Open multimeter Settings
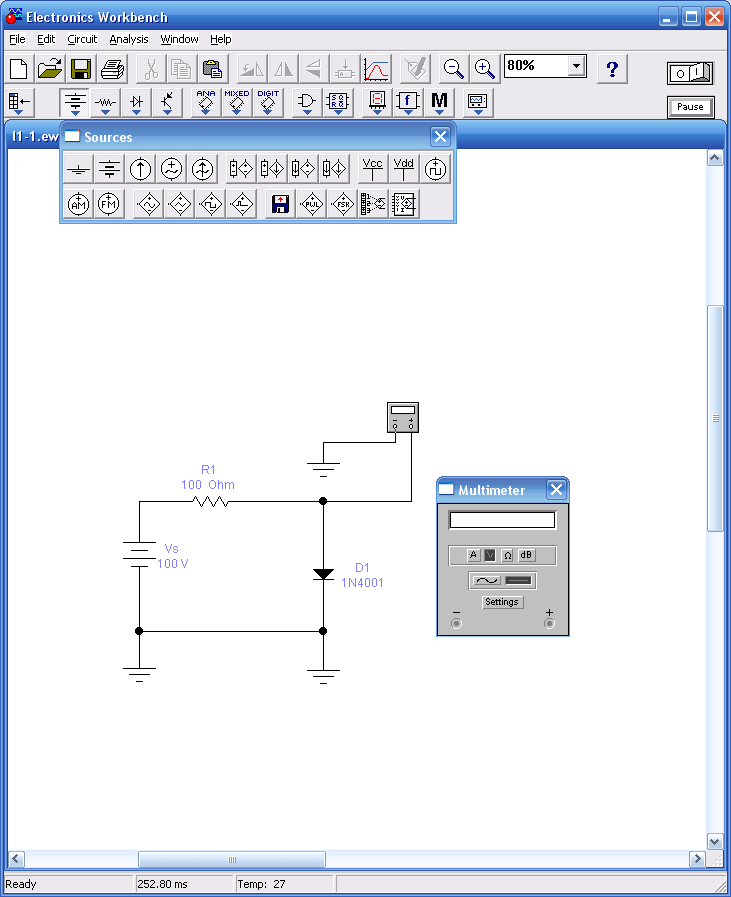Viewport: 731px width, 897px height. (502, 602)
